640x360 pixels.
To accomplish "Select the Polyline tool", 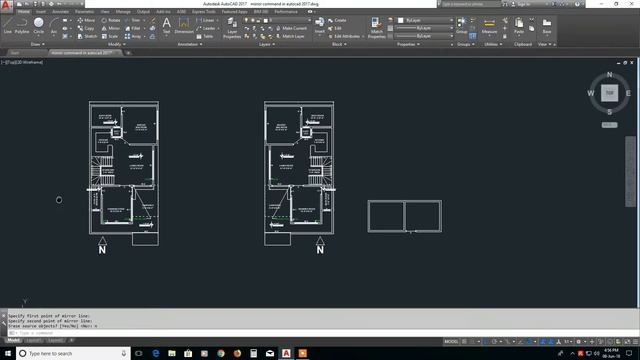I will tap(22, 26).
